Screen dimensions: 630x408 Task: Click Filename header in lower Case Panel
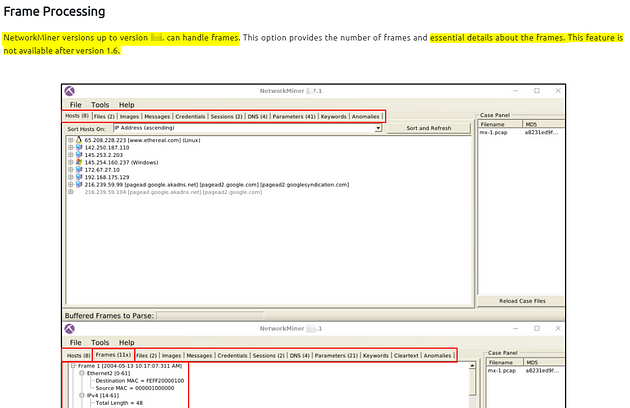(x=505, y=362)
